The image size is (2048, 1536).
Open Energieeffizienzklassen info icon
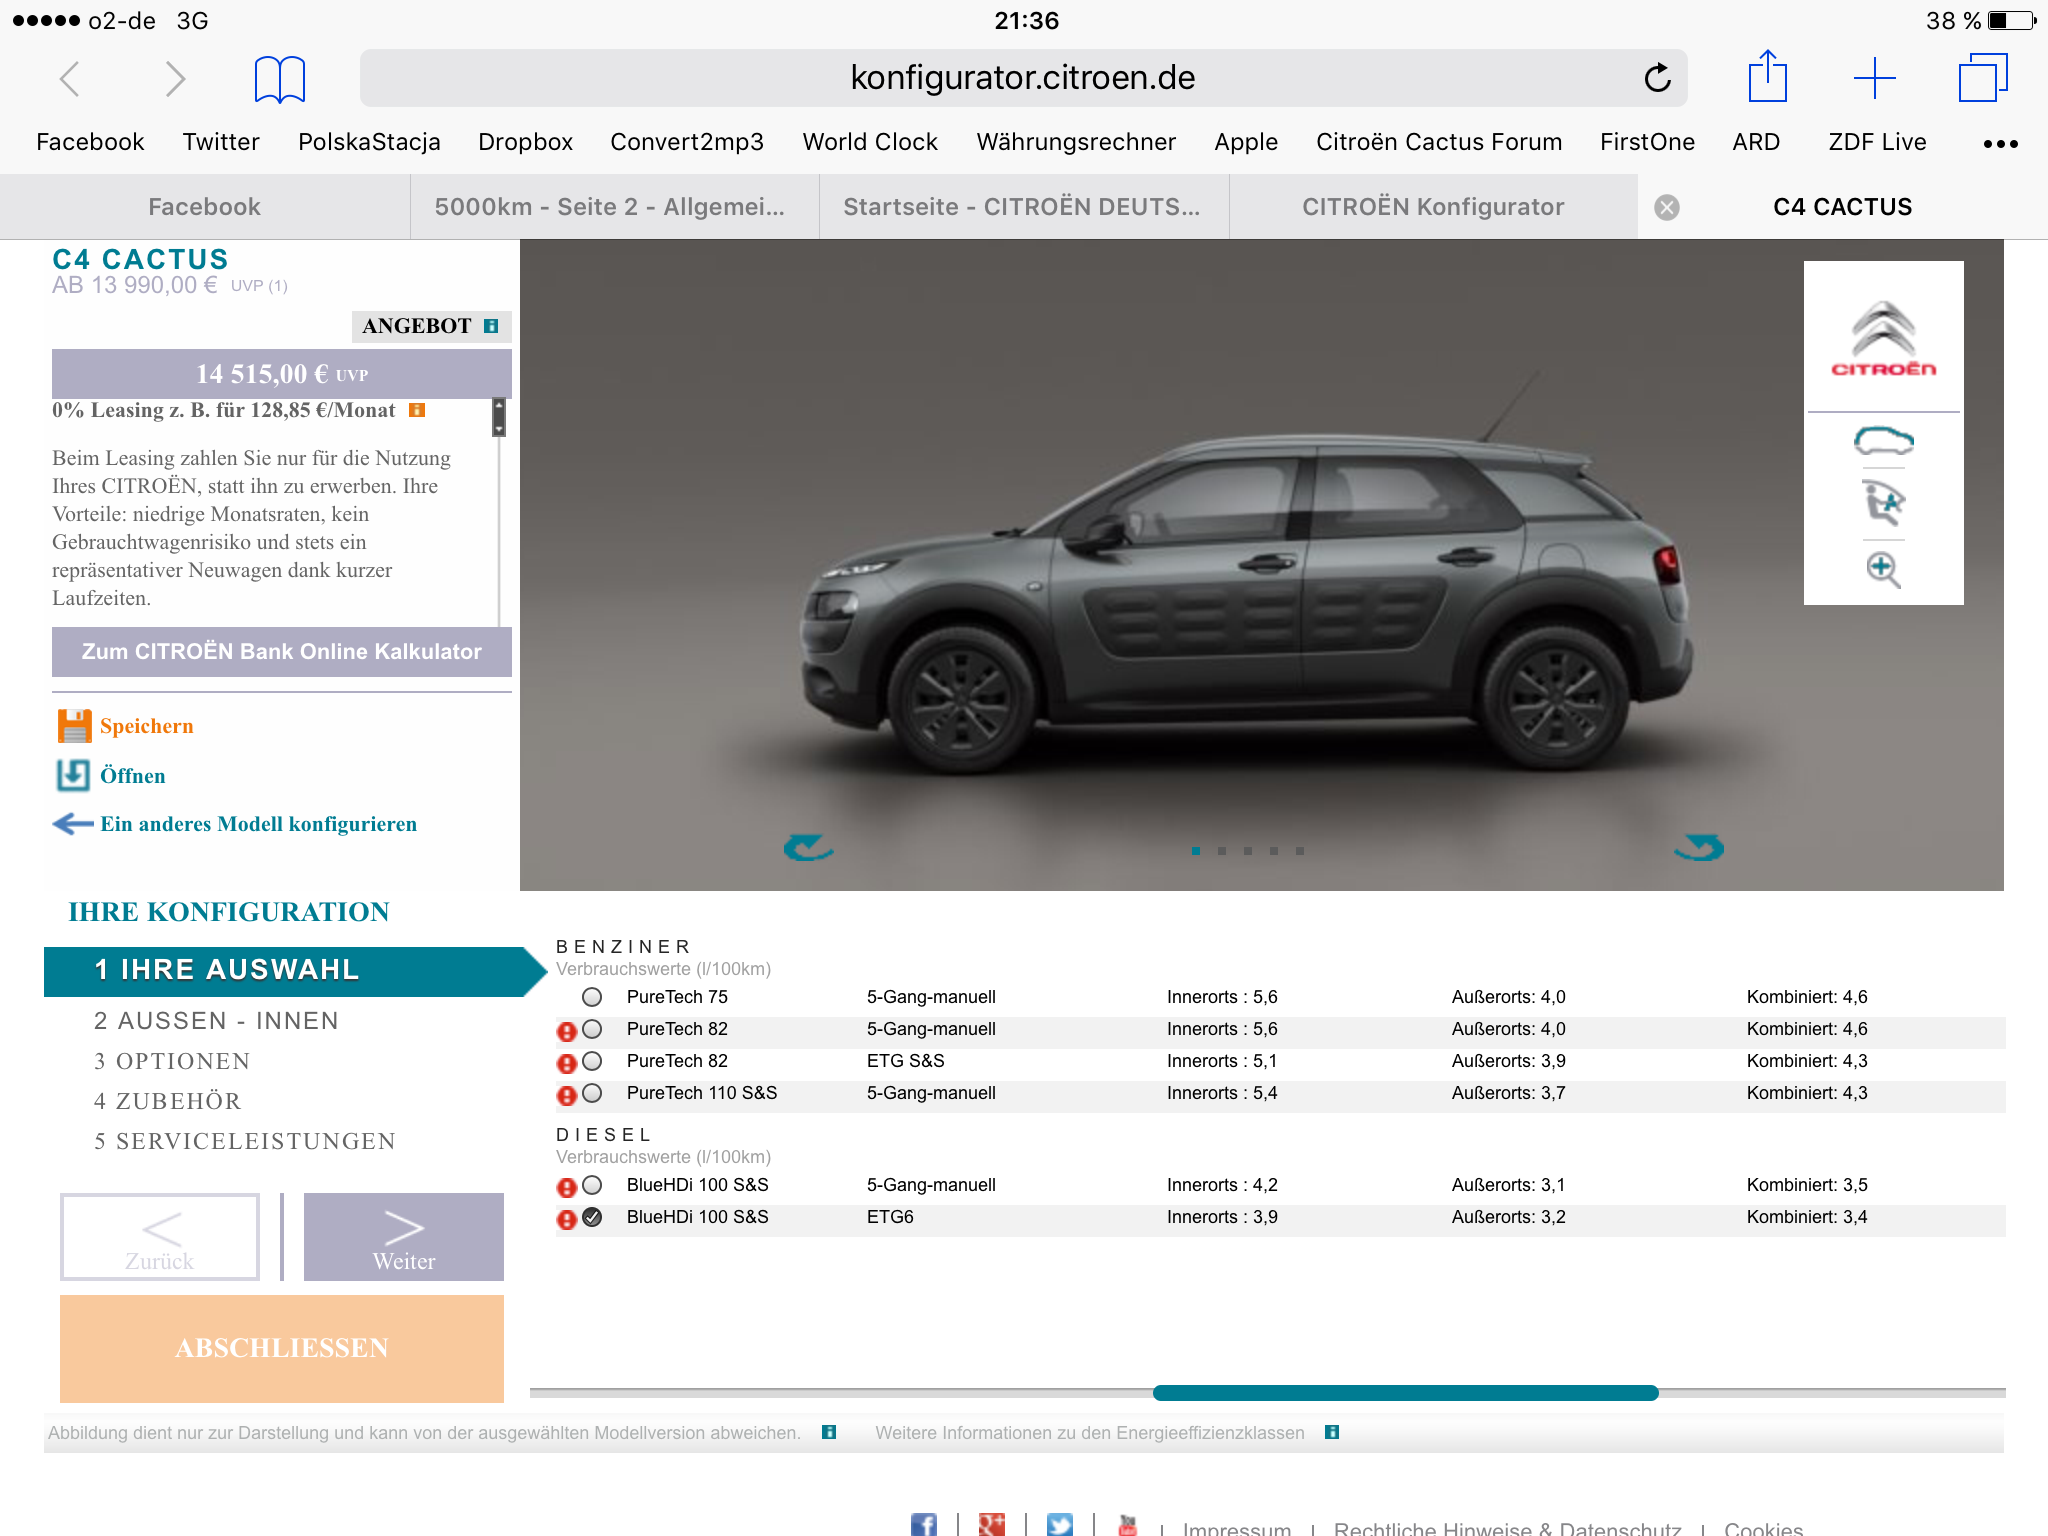coord(1331,1432)
